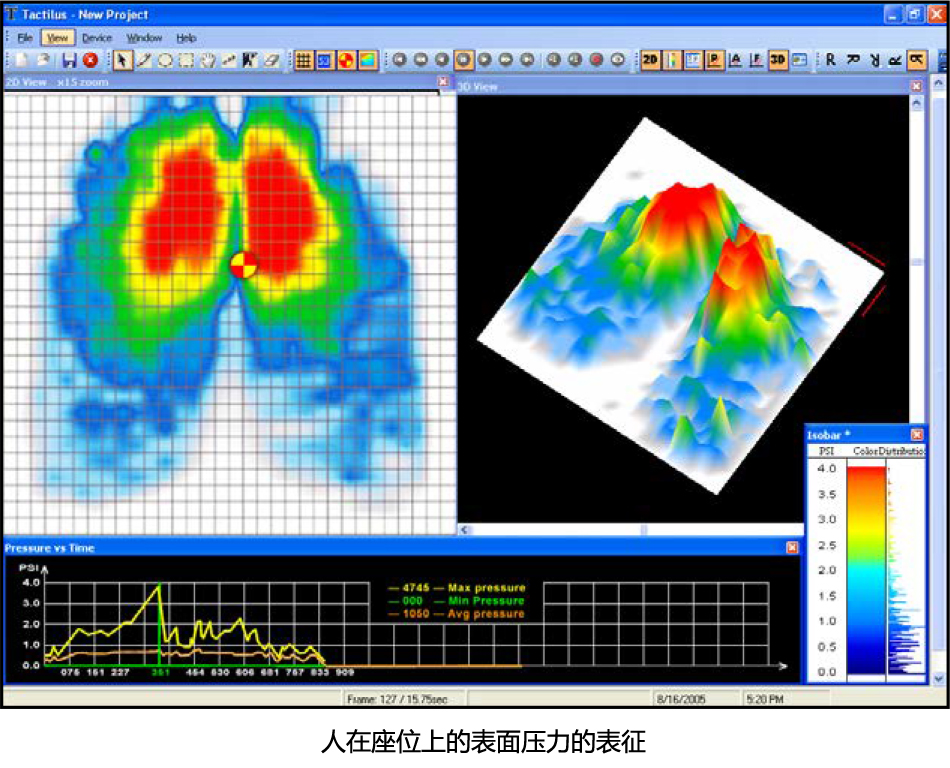Toggle the 2D view button
Image resolution: width=950 pixels, height=768 pixels.
pos(651,60)
